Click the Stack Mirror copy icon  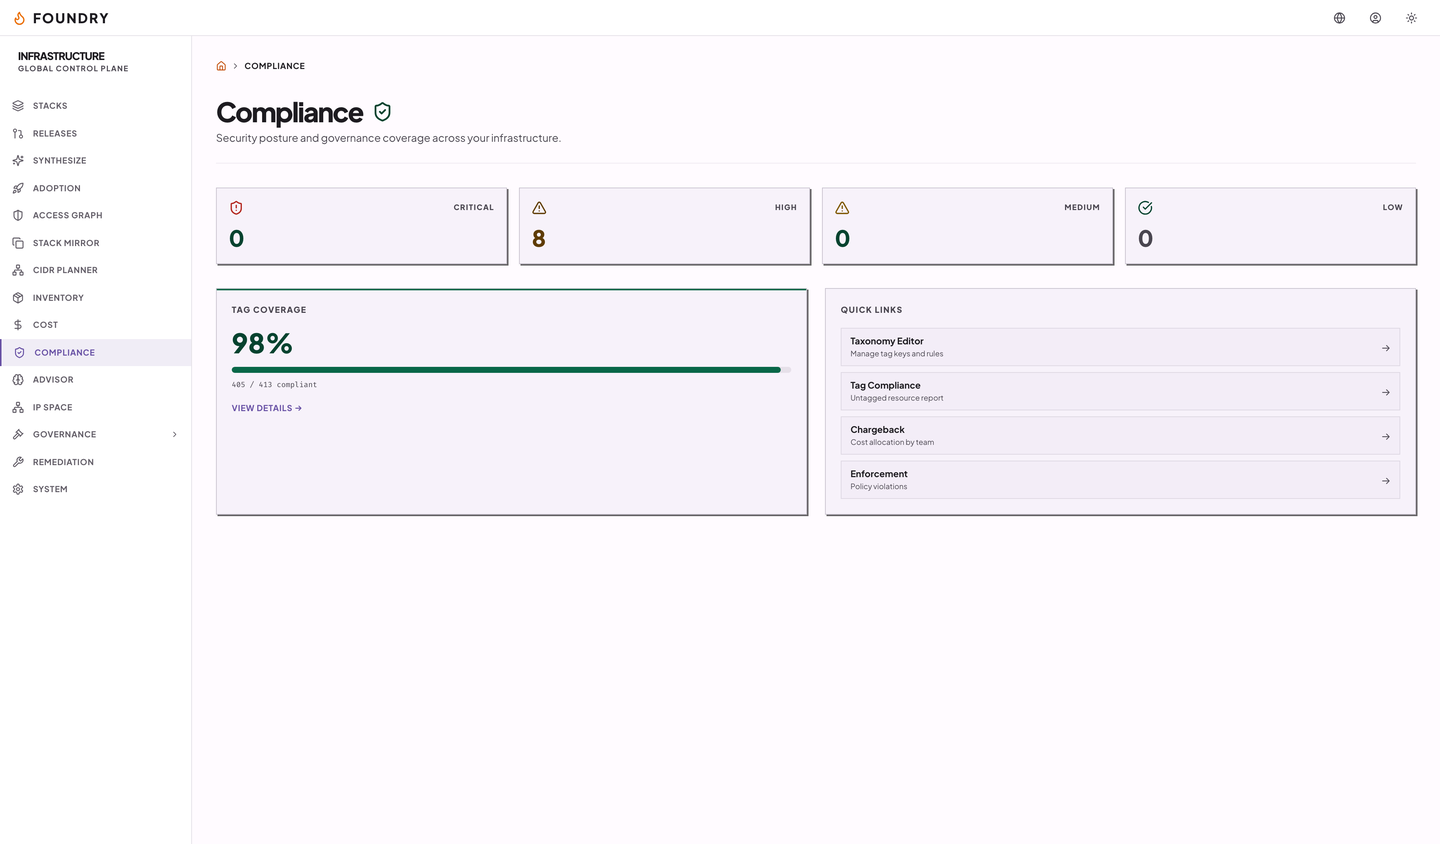tap(18, 243)
